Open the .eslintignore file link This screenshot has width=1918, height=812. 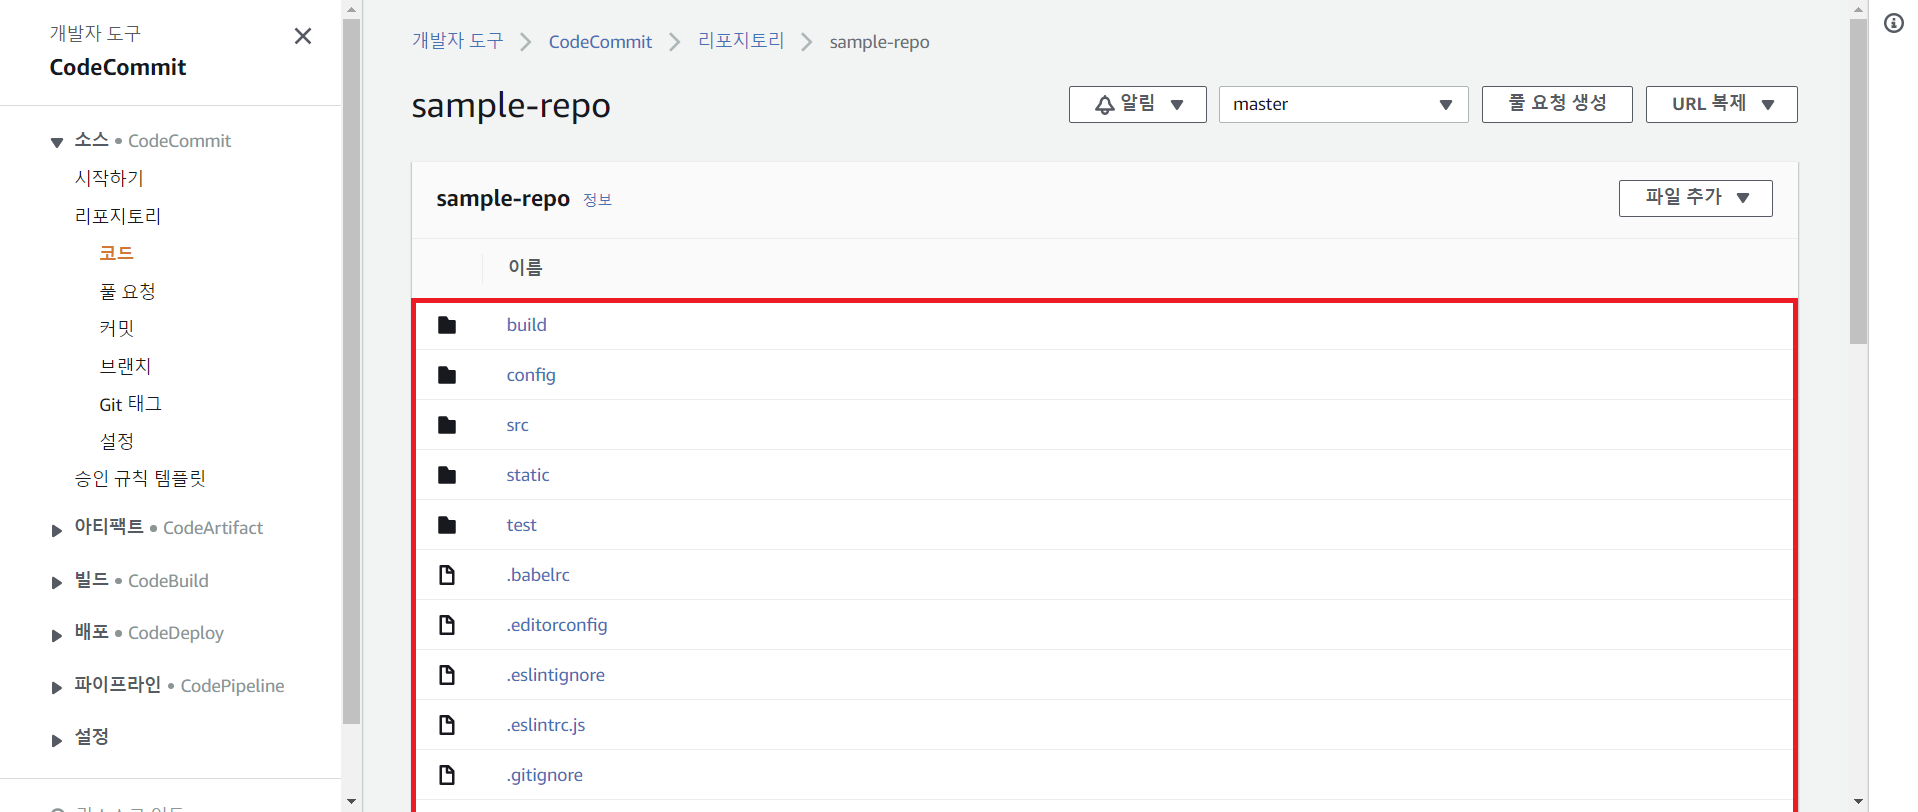(x=555, y=675)
